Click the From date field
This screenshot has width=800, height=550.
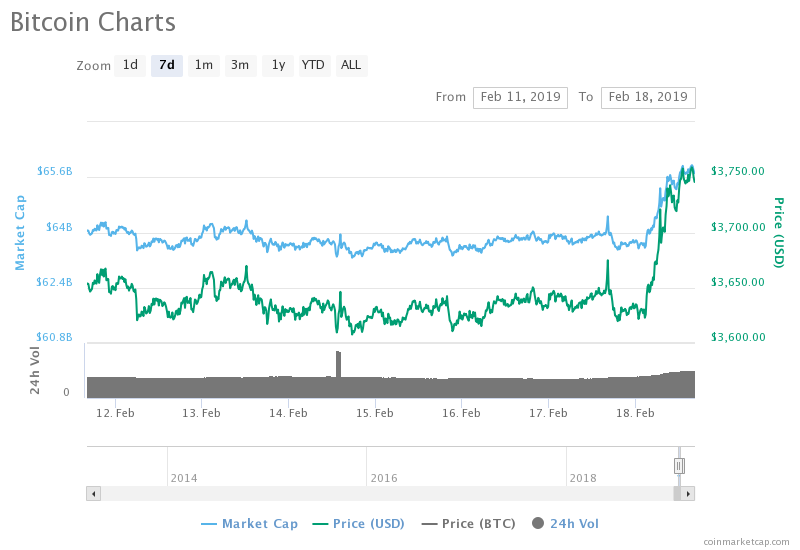coord(520,97)
